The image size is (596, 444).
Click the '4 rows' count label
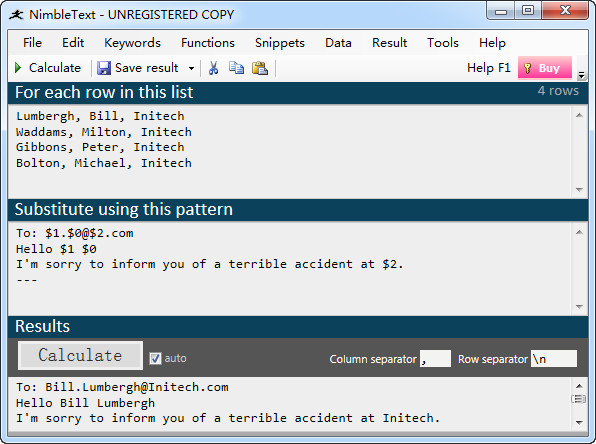coord(558,91)
